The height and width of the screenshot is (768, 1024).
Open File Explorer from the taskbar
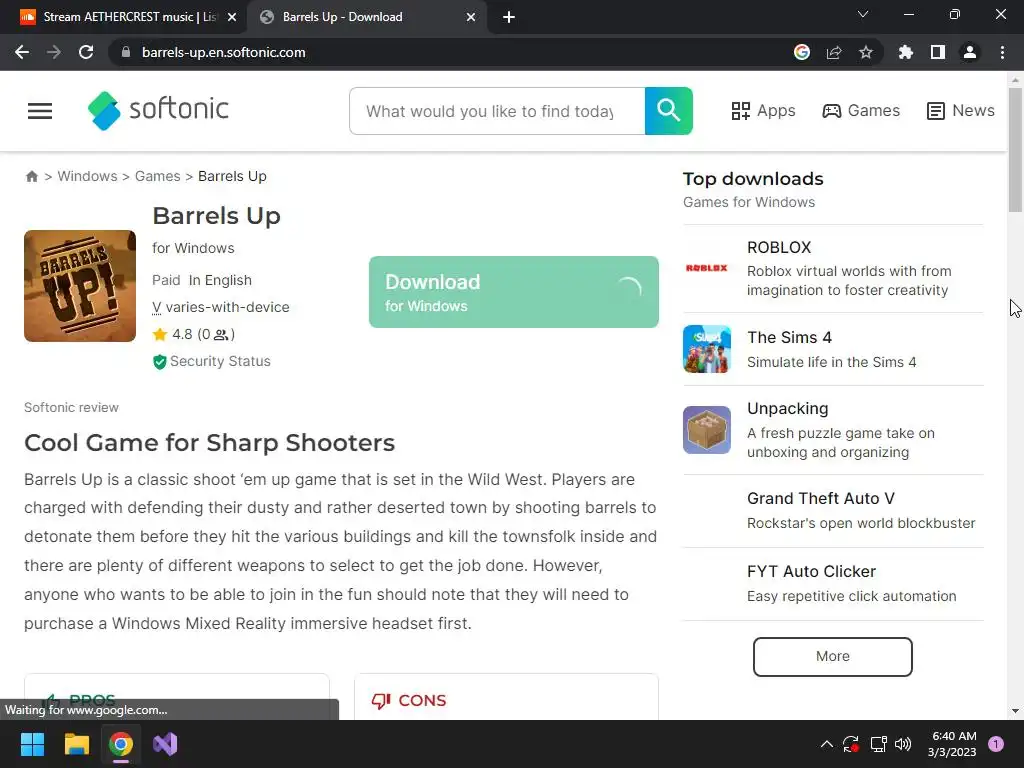tap(76, 744)
